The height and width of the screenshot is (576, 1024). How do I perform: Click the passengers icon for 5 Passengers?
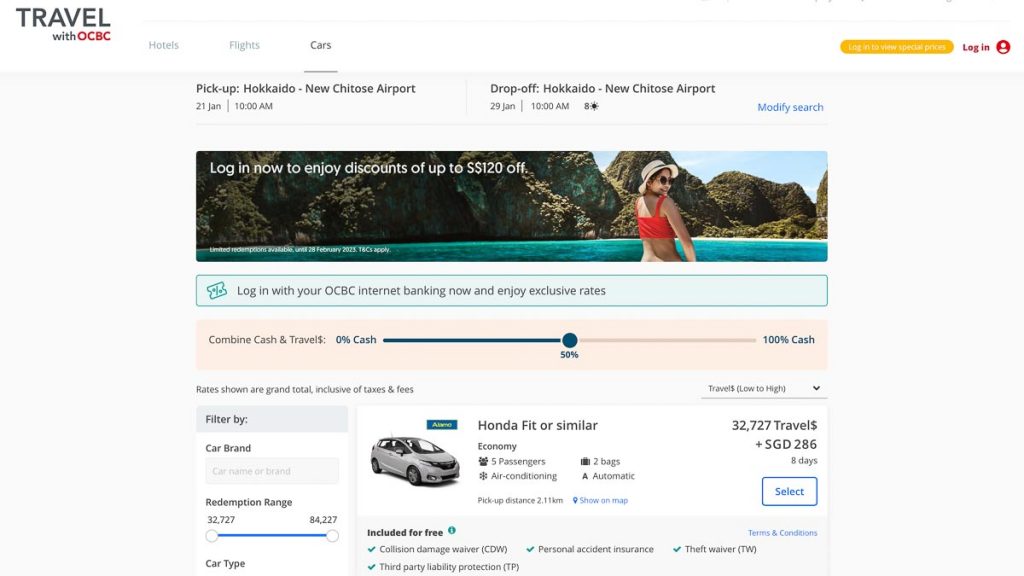(483, 461)
